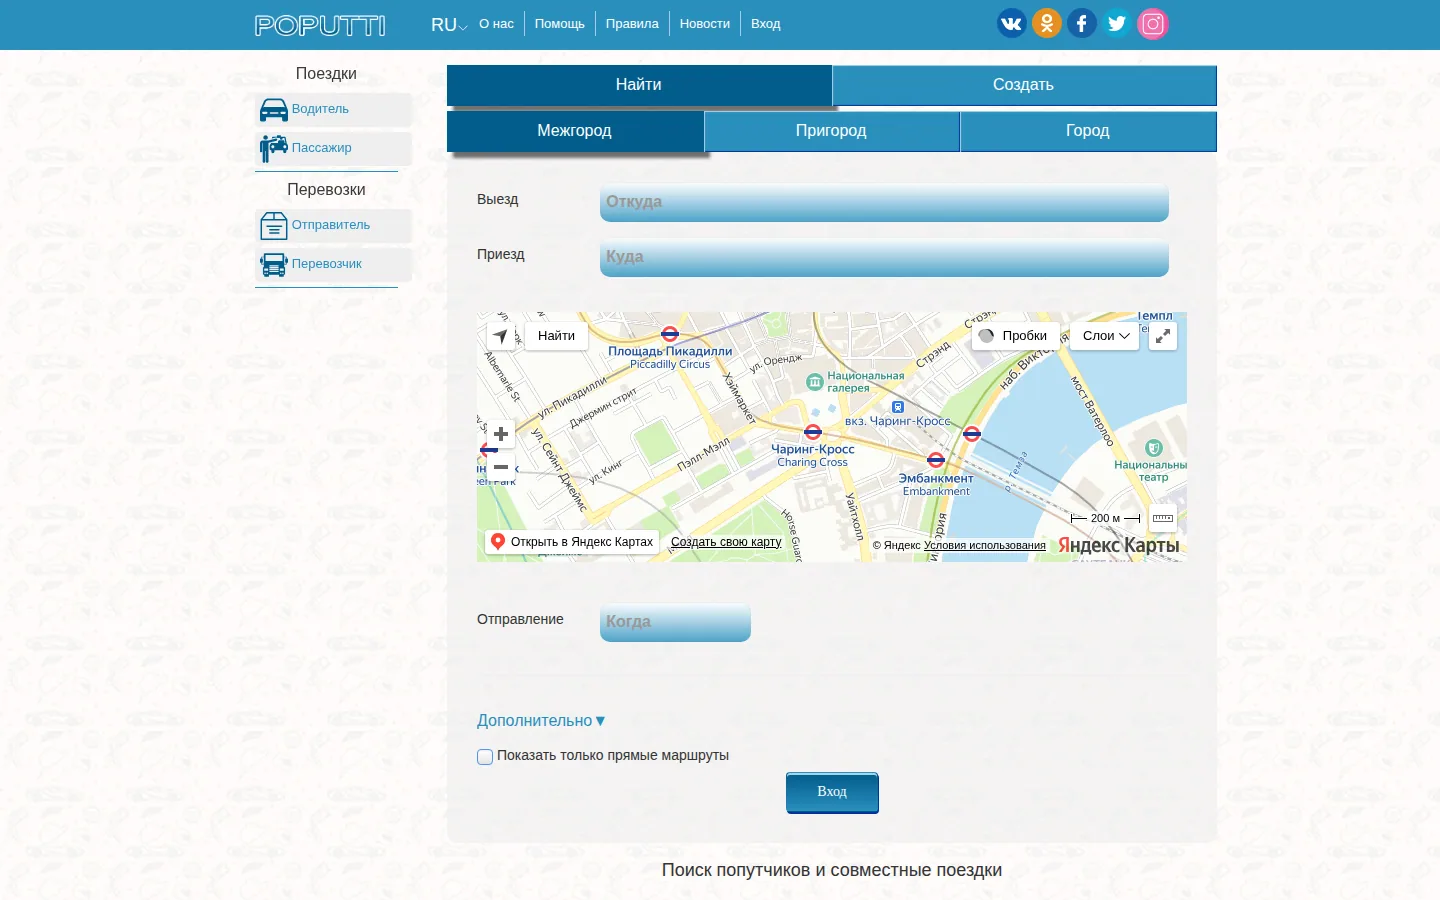
Task: Expand the Дополнительно section
Action: pyautogui.click(x=541, y=721)
